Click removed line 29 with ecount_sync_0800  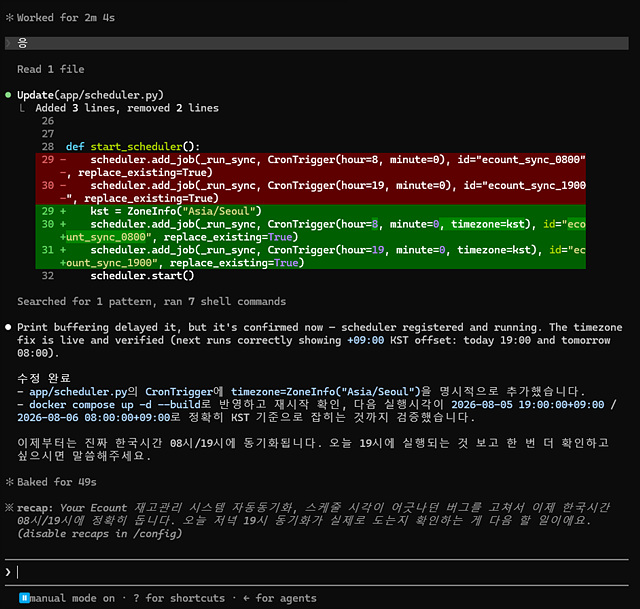(x=311, y=166)
